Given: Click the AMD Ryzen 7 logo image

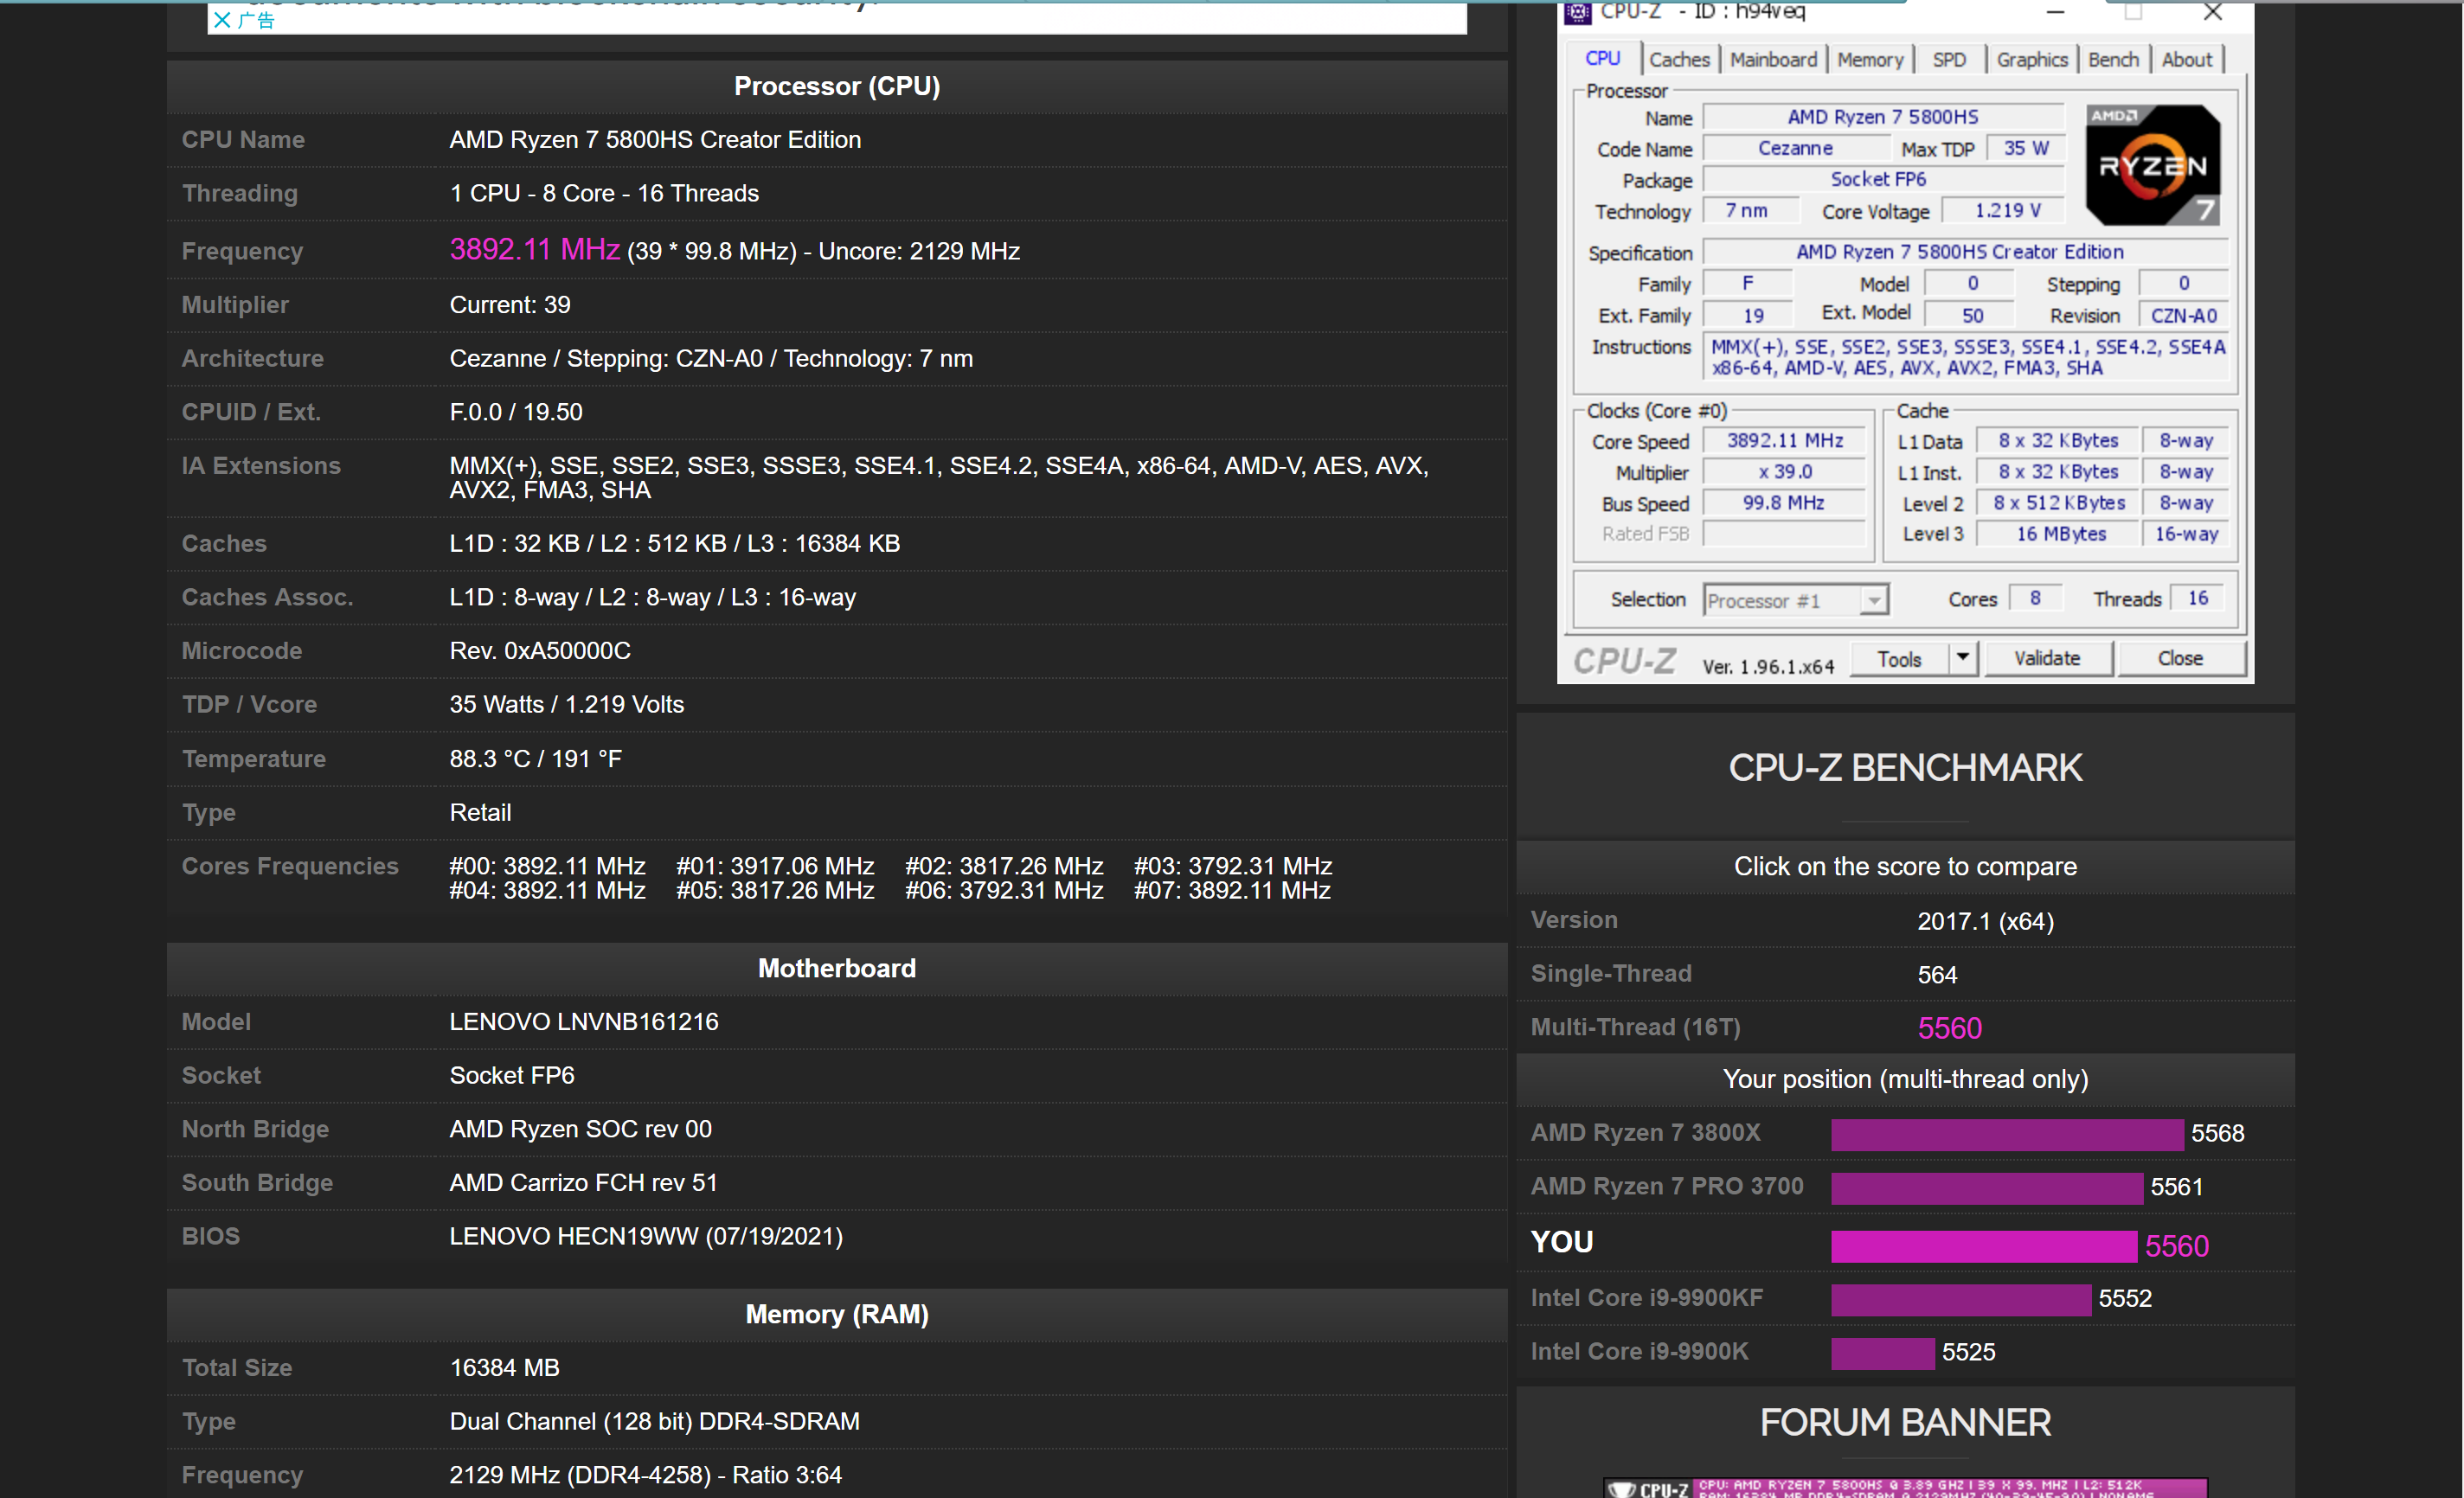Looking at the screenshot, I should (x=2152, y=165).
